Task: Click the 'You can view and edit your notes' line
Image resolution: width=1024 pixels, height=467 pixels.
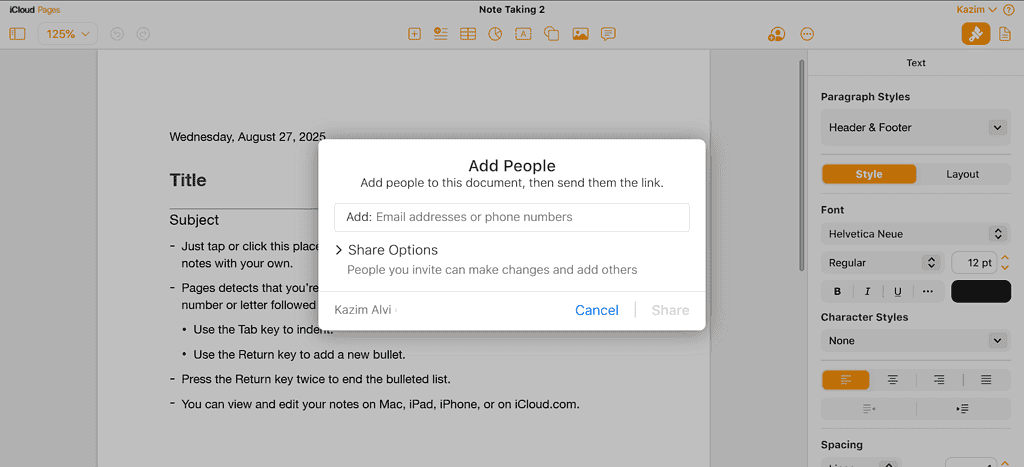Action: click(x=381, y=404)
